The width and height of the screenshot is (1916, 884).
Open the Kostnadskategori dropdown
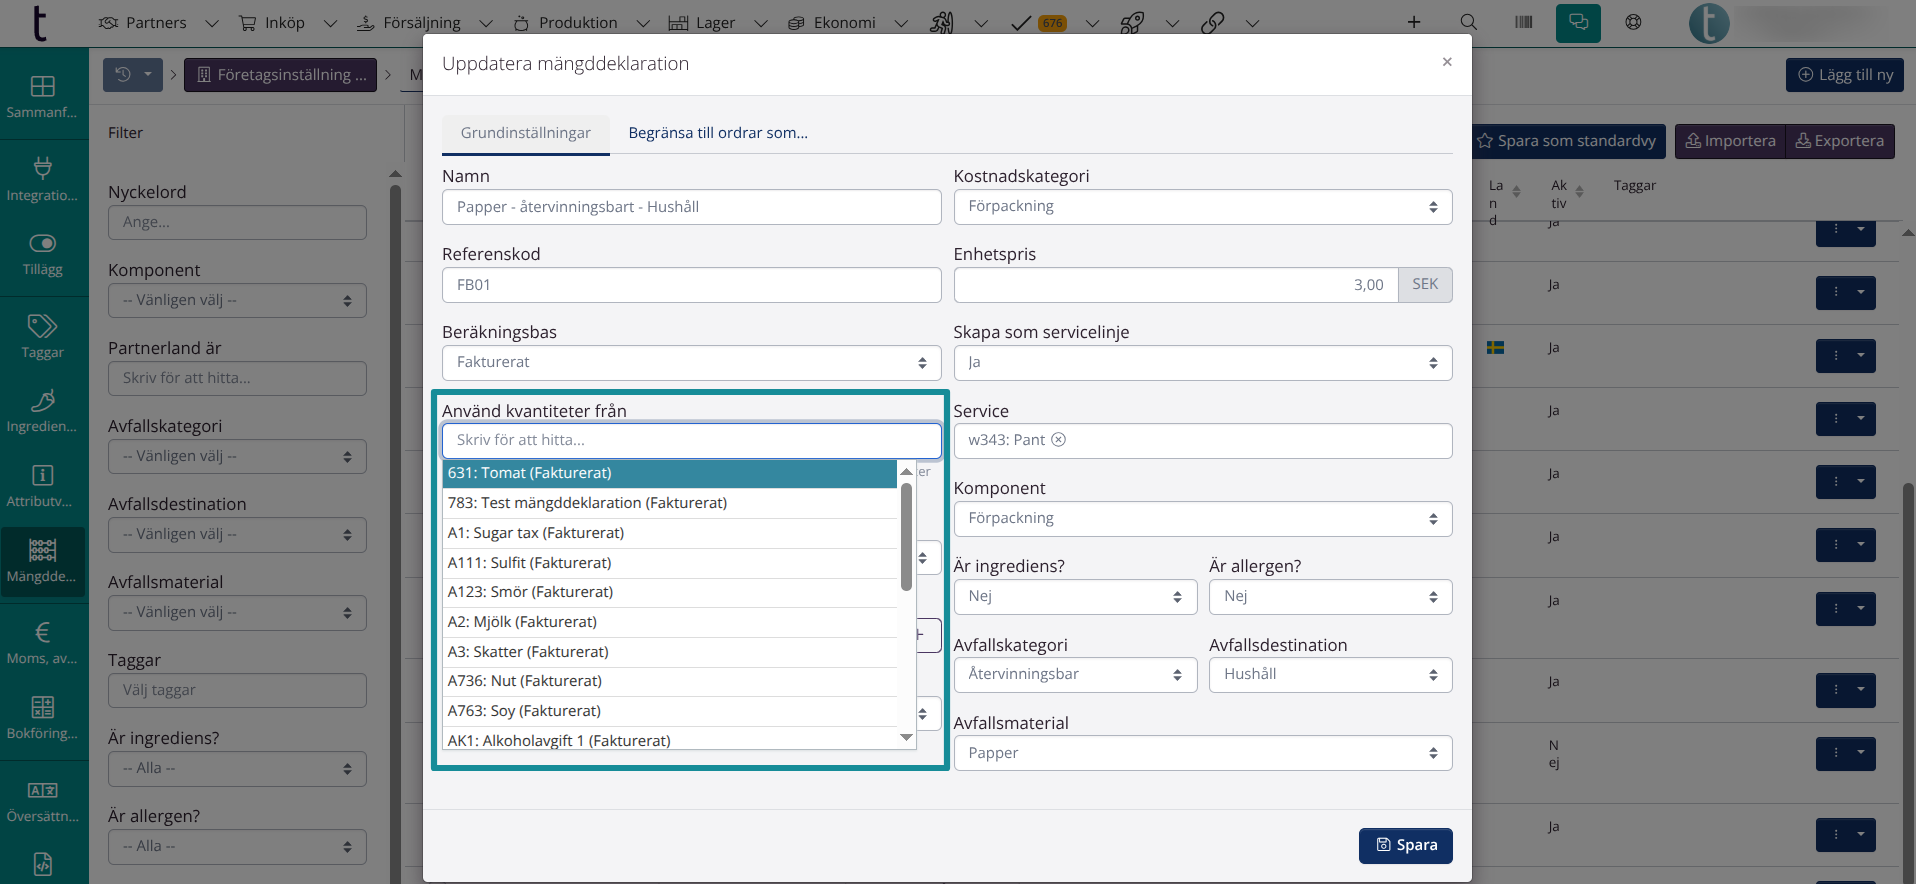coord(1203,207)
